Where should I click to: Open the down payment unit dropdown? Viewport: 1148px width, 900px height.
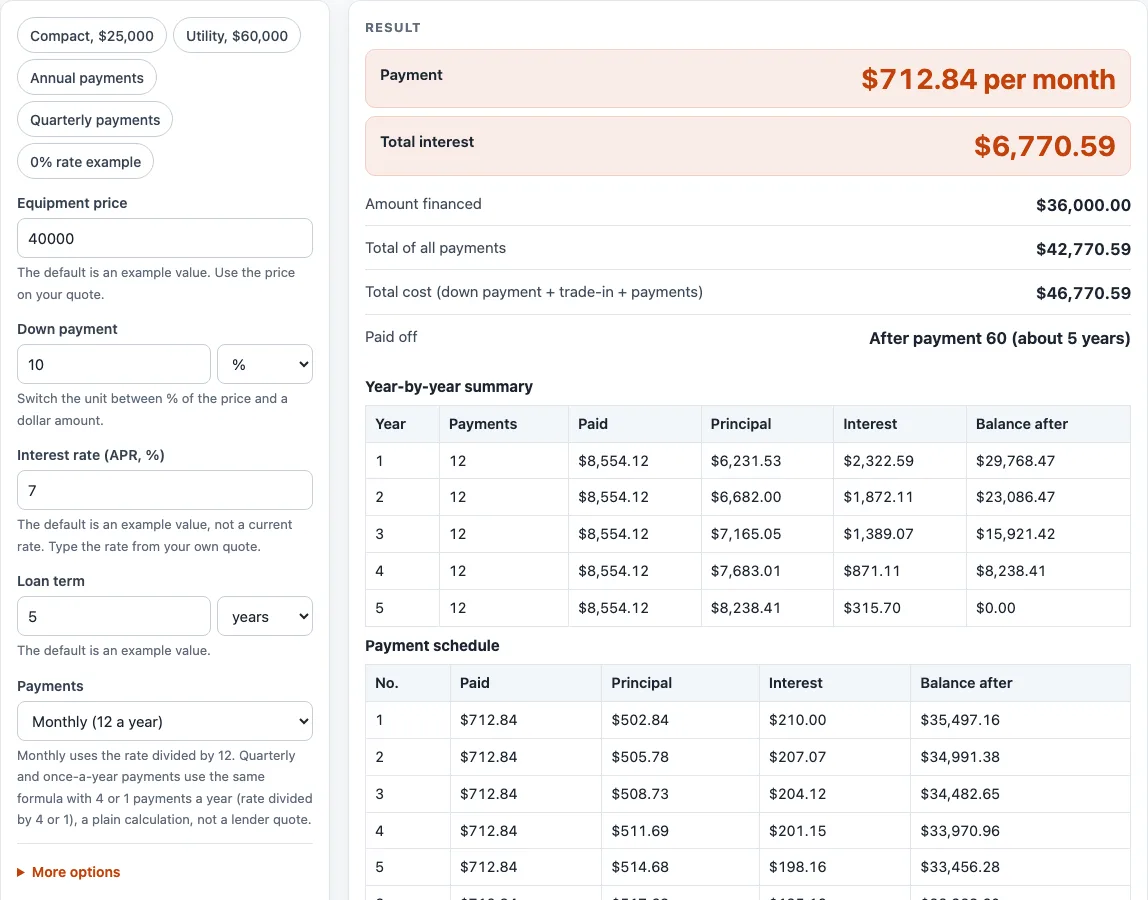pos(265,364)
